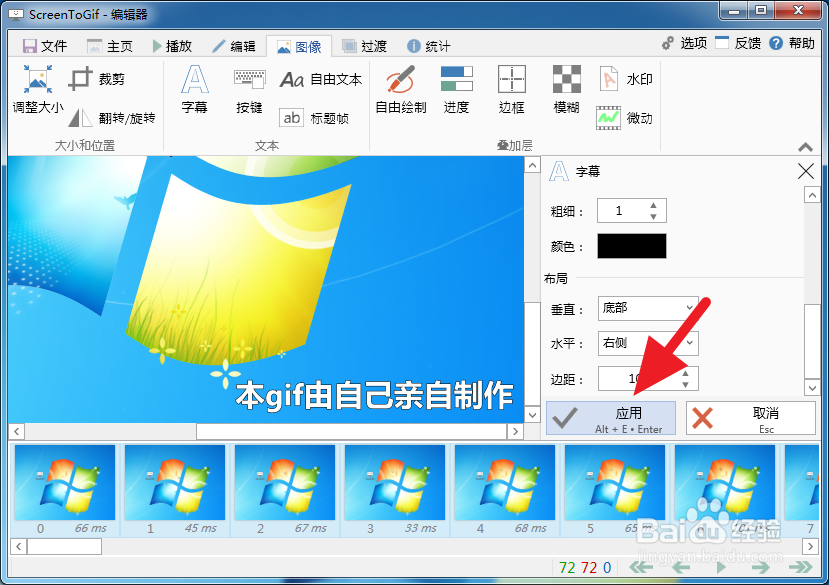Screen dimensions: 829x585
Task: Select frame 2 thumbnail (67 ms)
Action: point(284,489)
